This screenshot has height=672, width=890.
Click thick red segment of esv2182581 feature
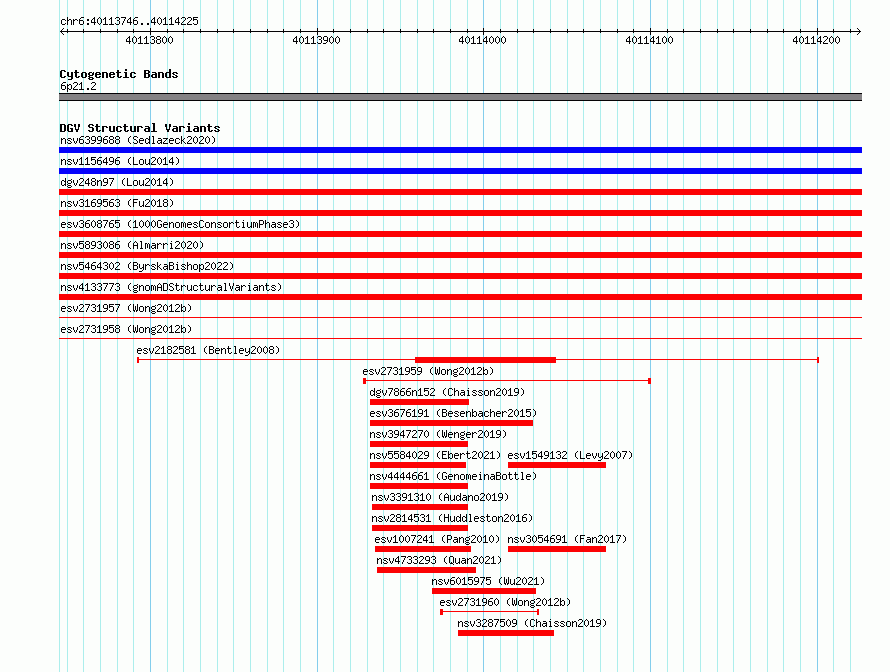coord(485,360)
